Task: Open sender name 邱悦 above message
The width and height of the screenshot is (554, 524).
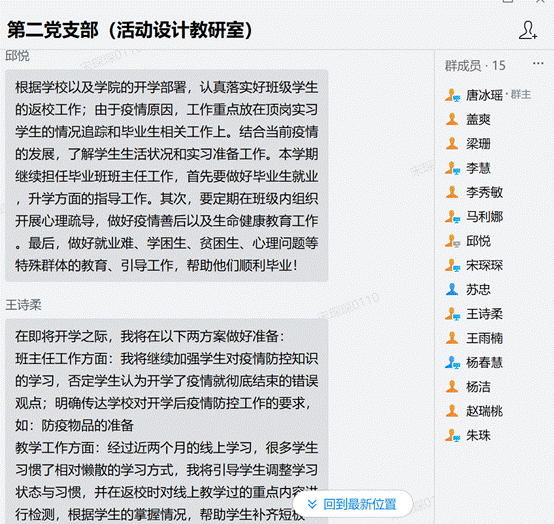Action: (x=17, y=56)
